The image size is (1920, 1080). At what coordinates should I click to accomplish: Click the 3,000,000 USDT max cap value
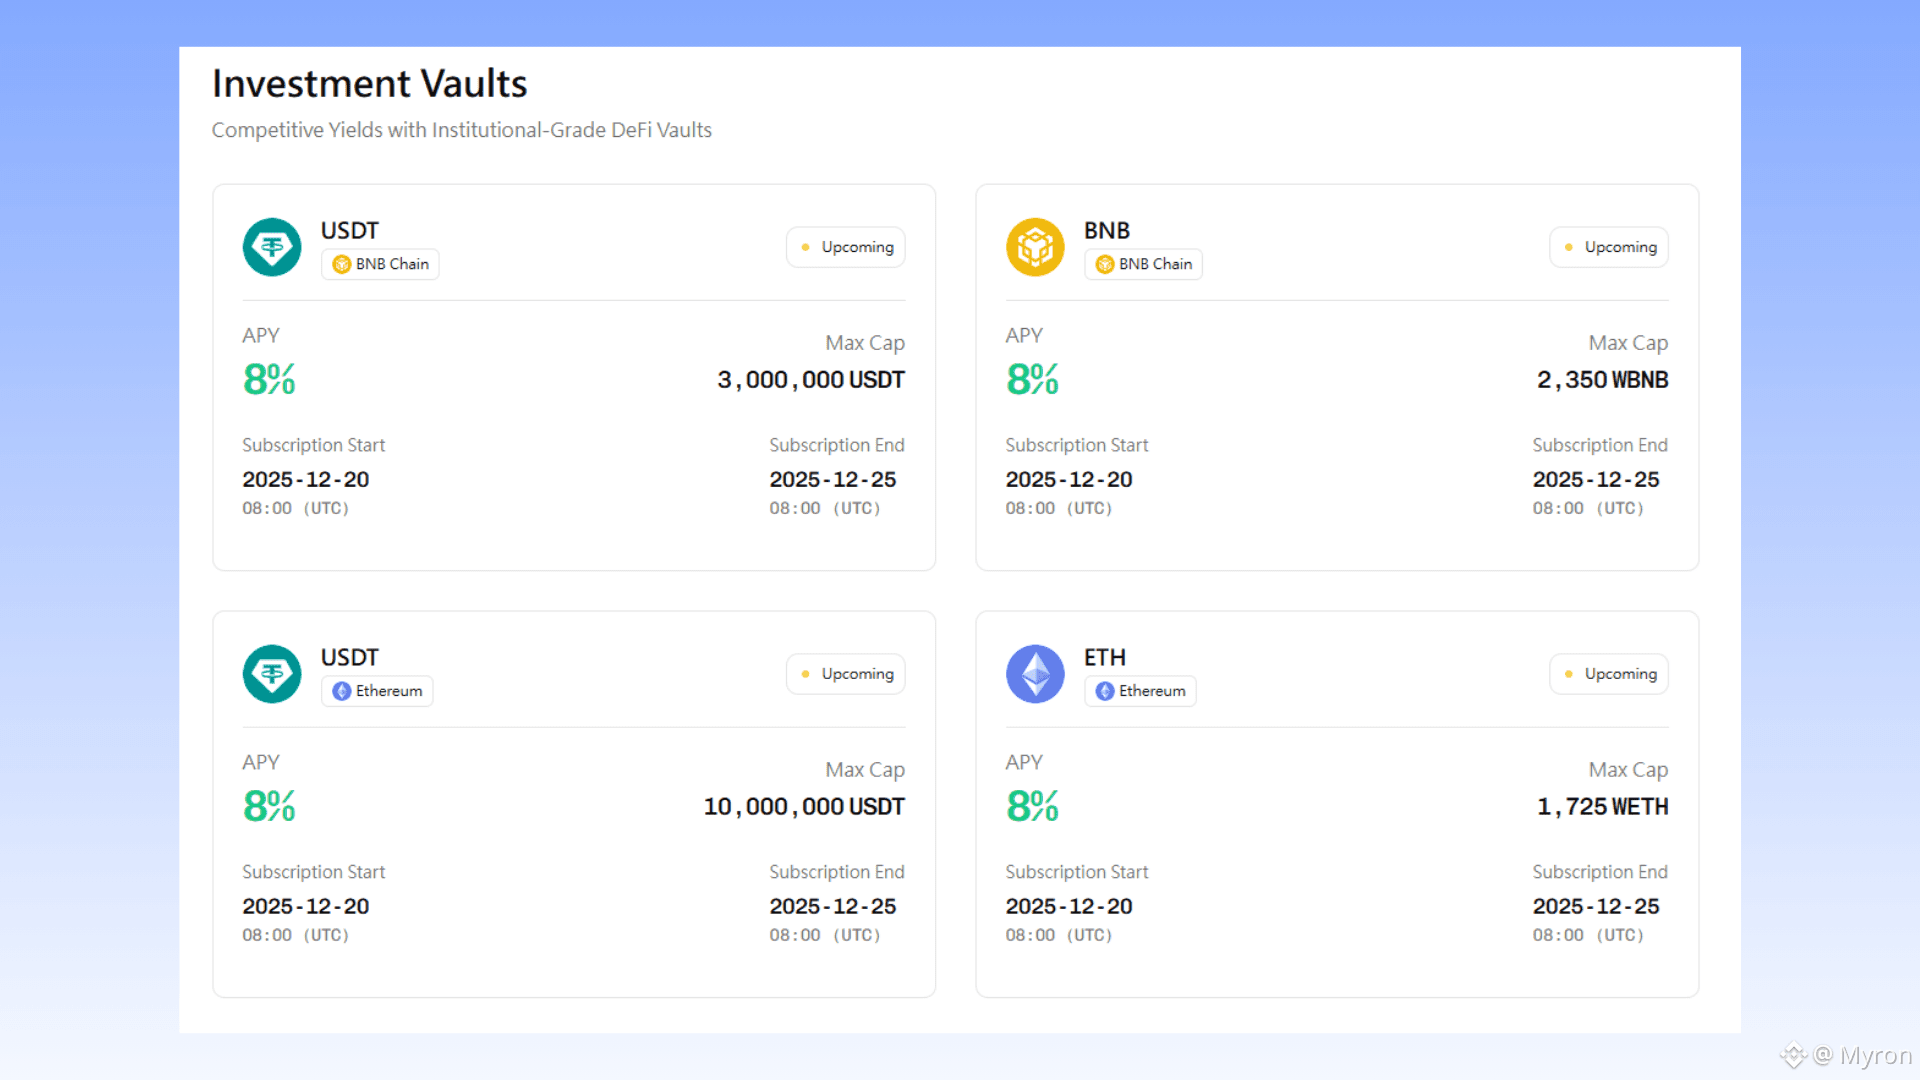tap(810, 380)
